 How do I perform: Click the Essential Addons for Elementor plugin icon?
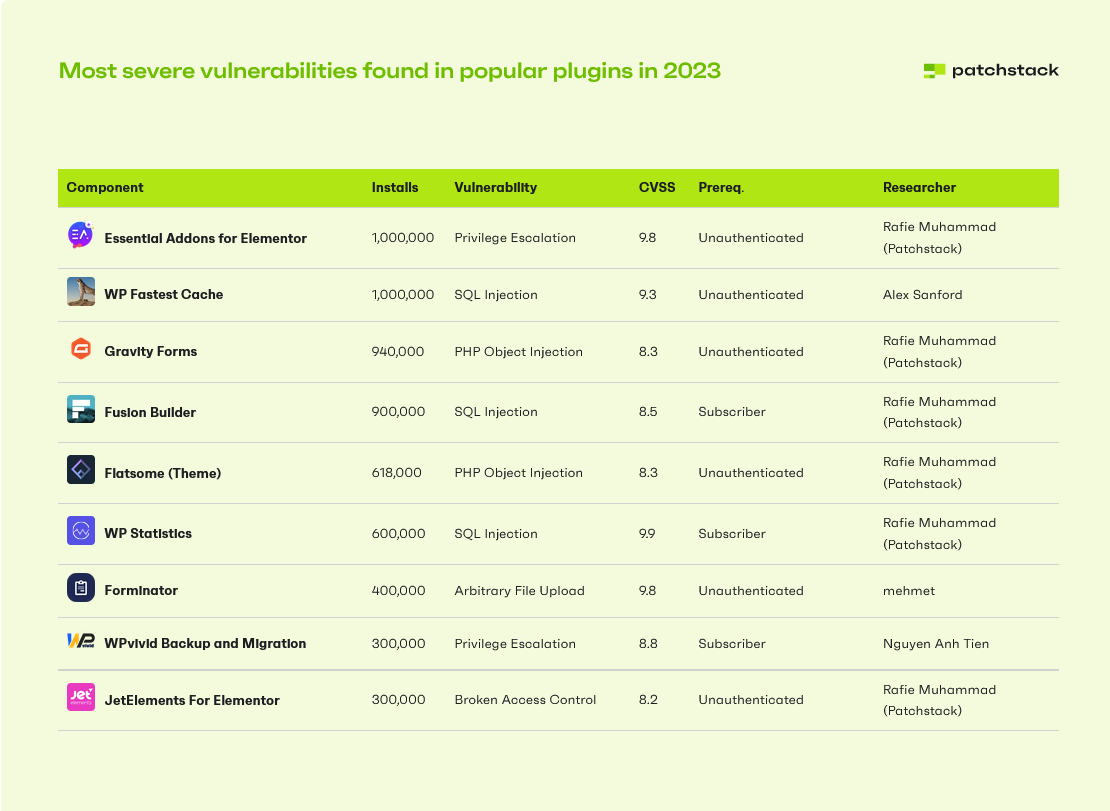[x=81, y=235]
